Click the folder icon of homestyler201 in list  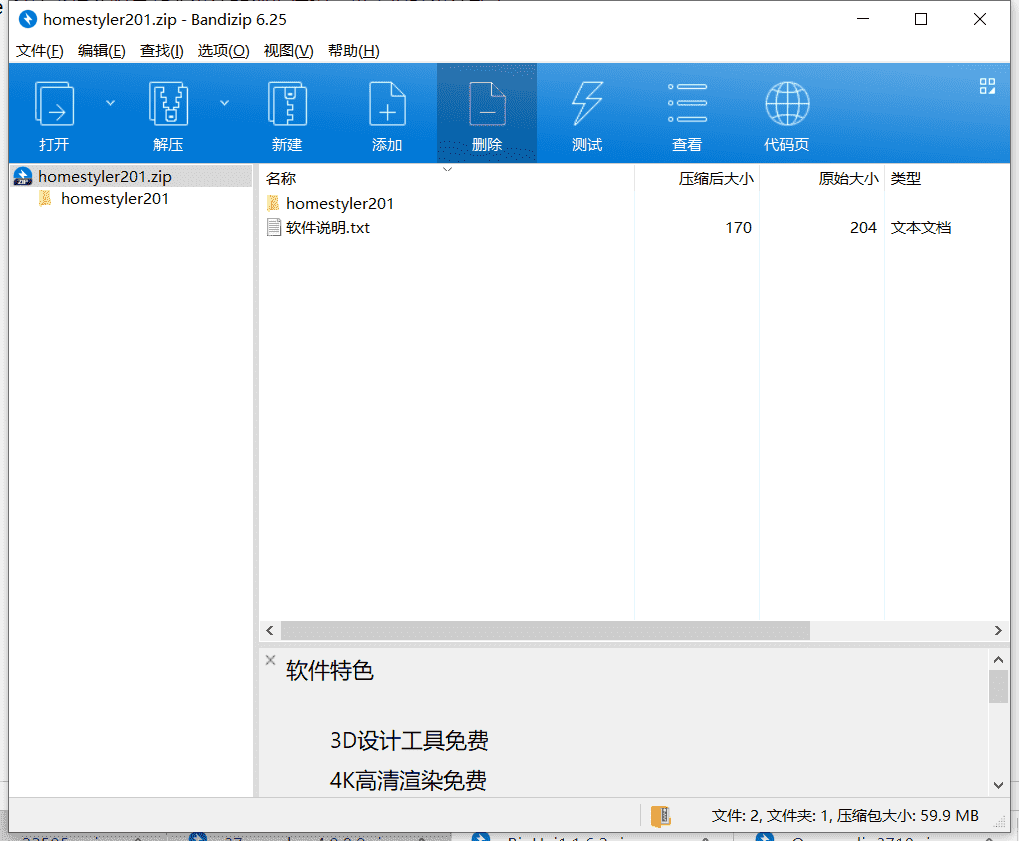(x=274, y=203)
